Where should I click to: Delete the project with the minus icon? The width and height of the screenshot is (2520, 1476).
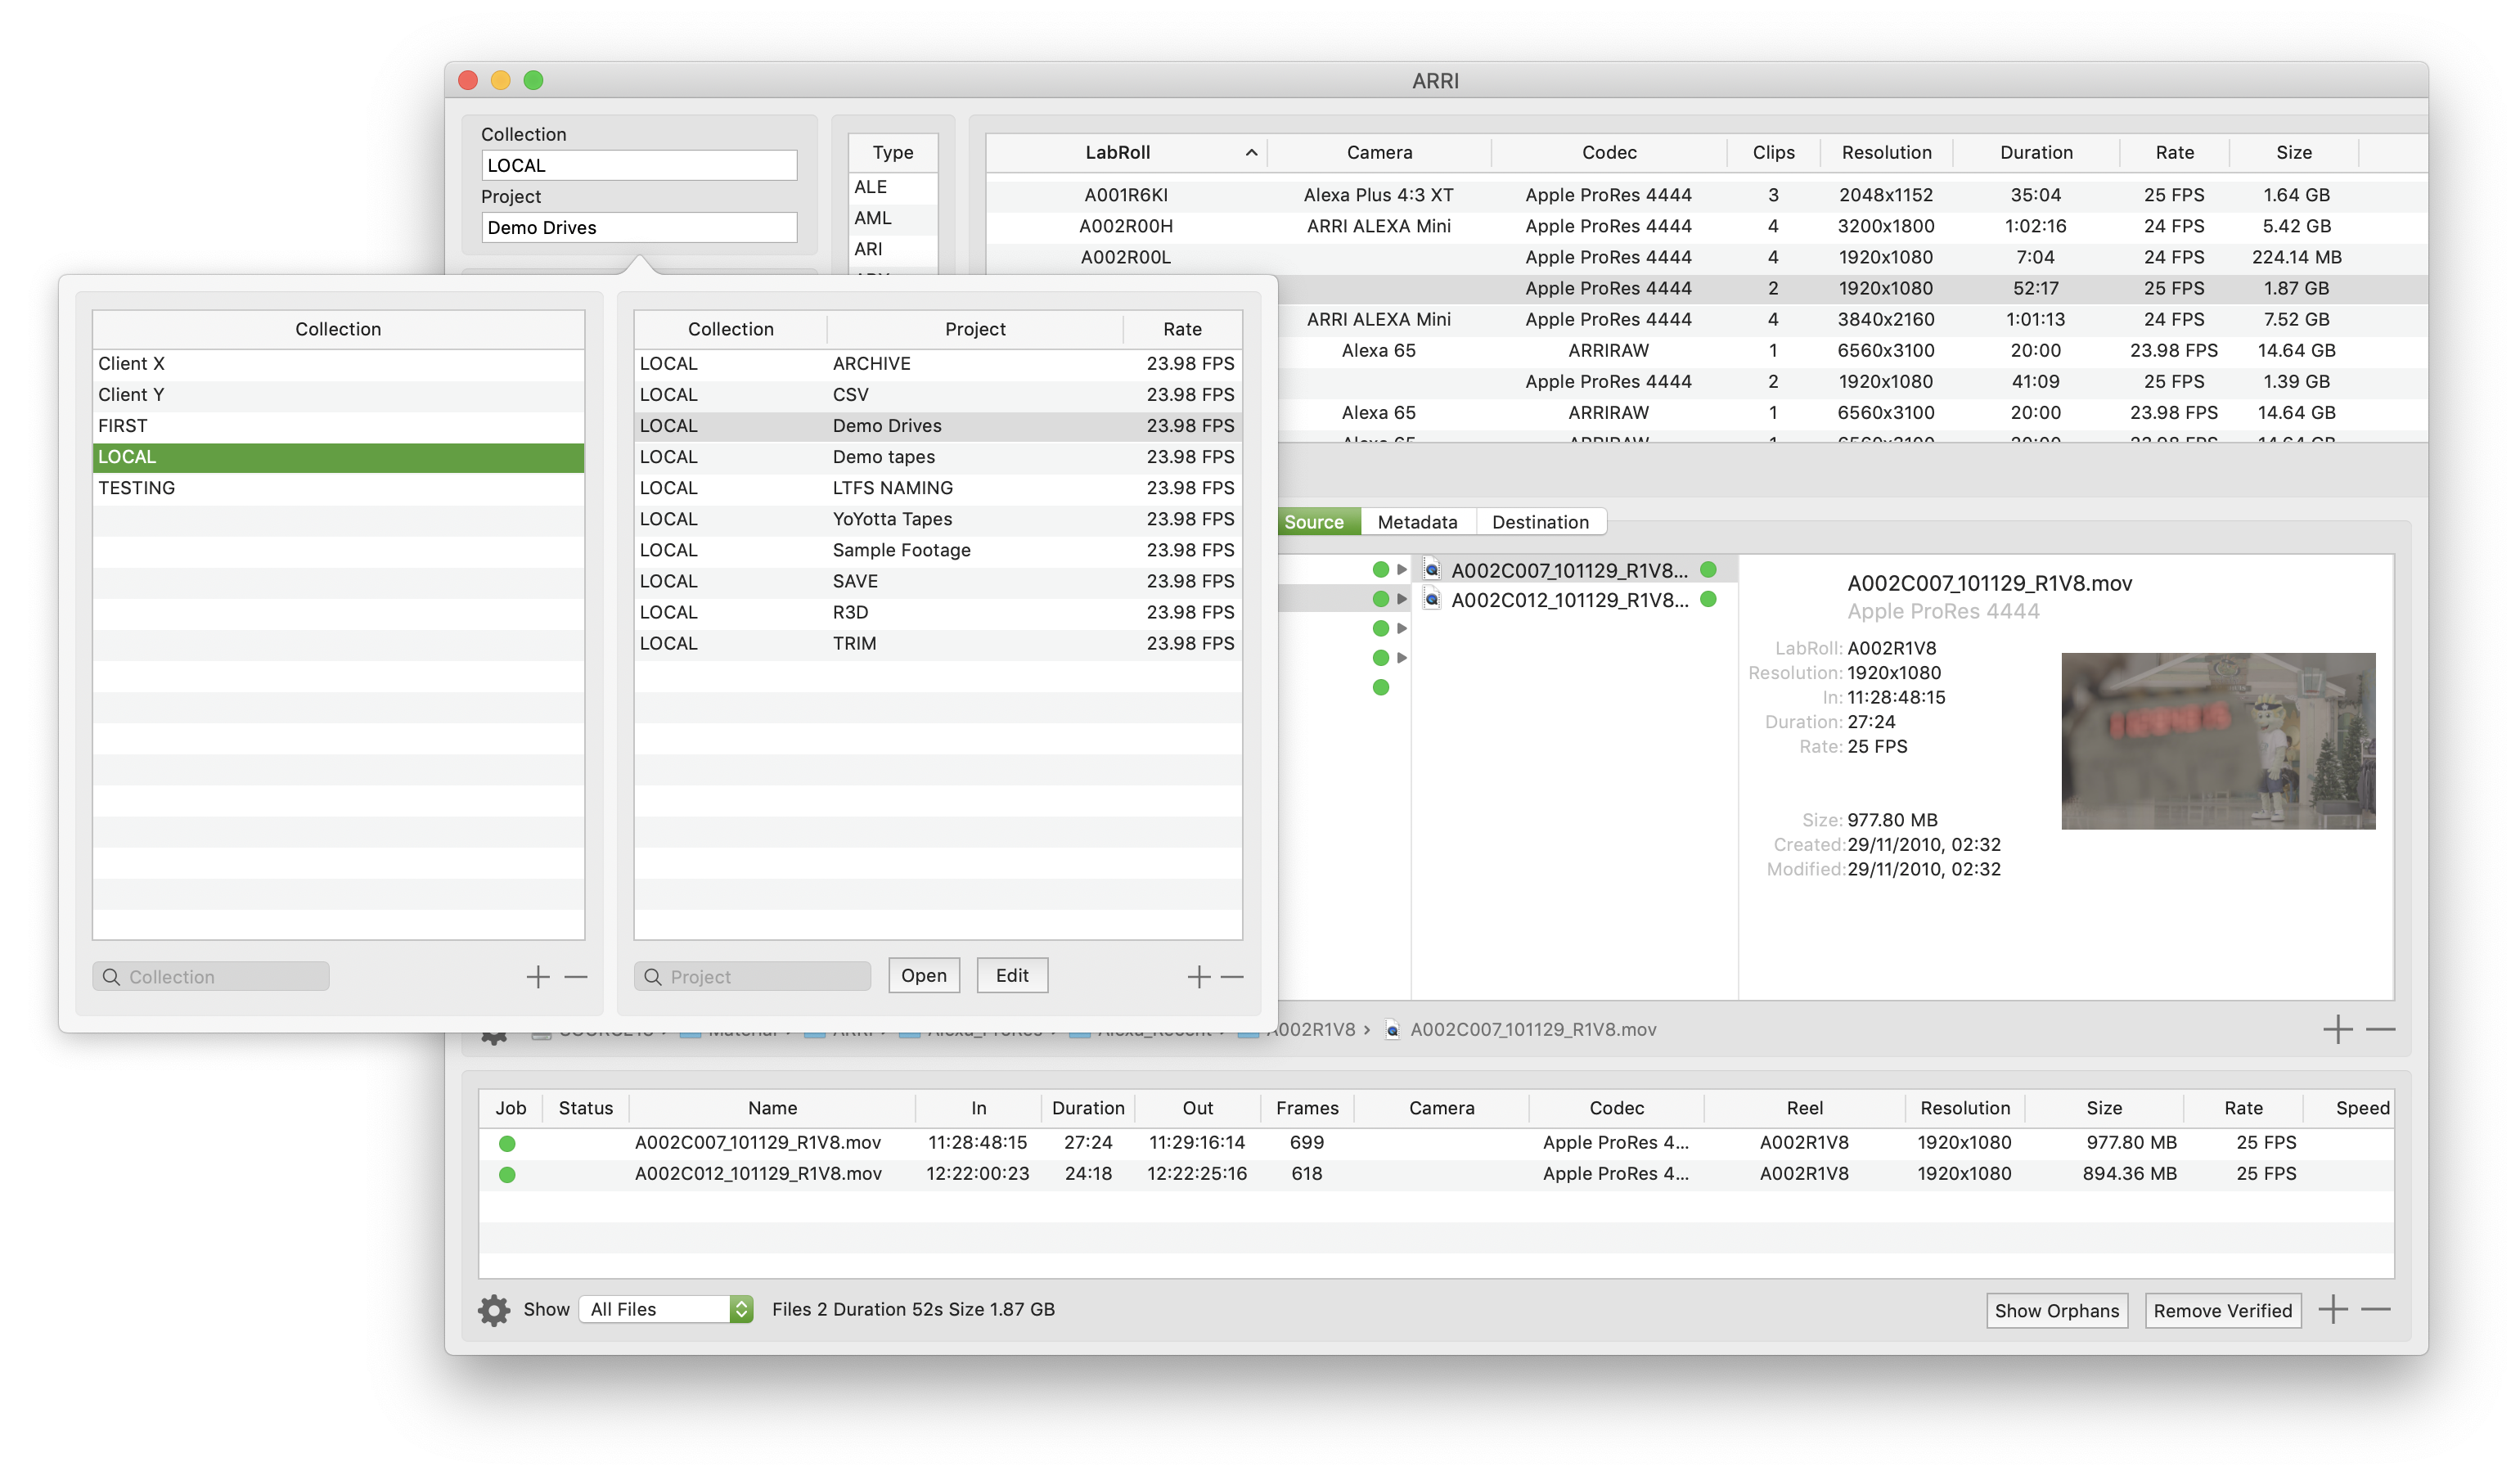click(x=1233, y=977)
